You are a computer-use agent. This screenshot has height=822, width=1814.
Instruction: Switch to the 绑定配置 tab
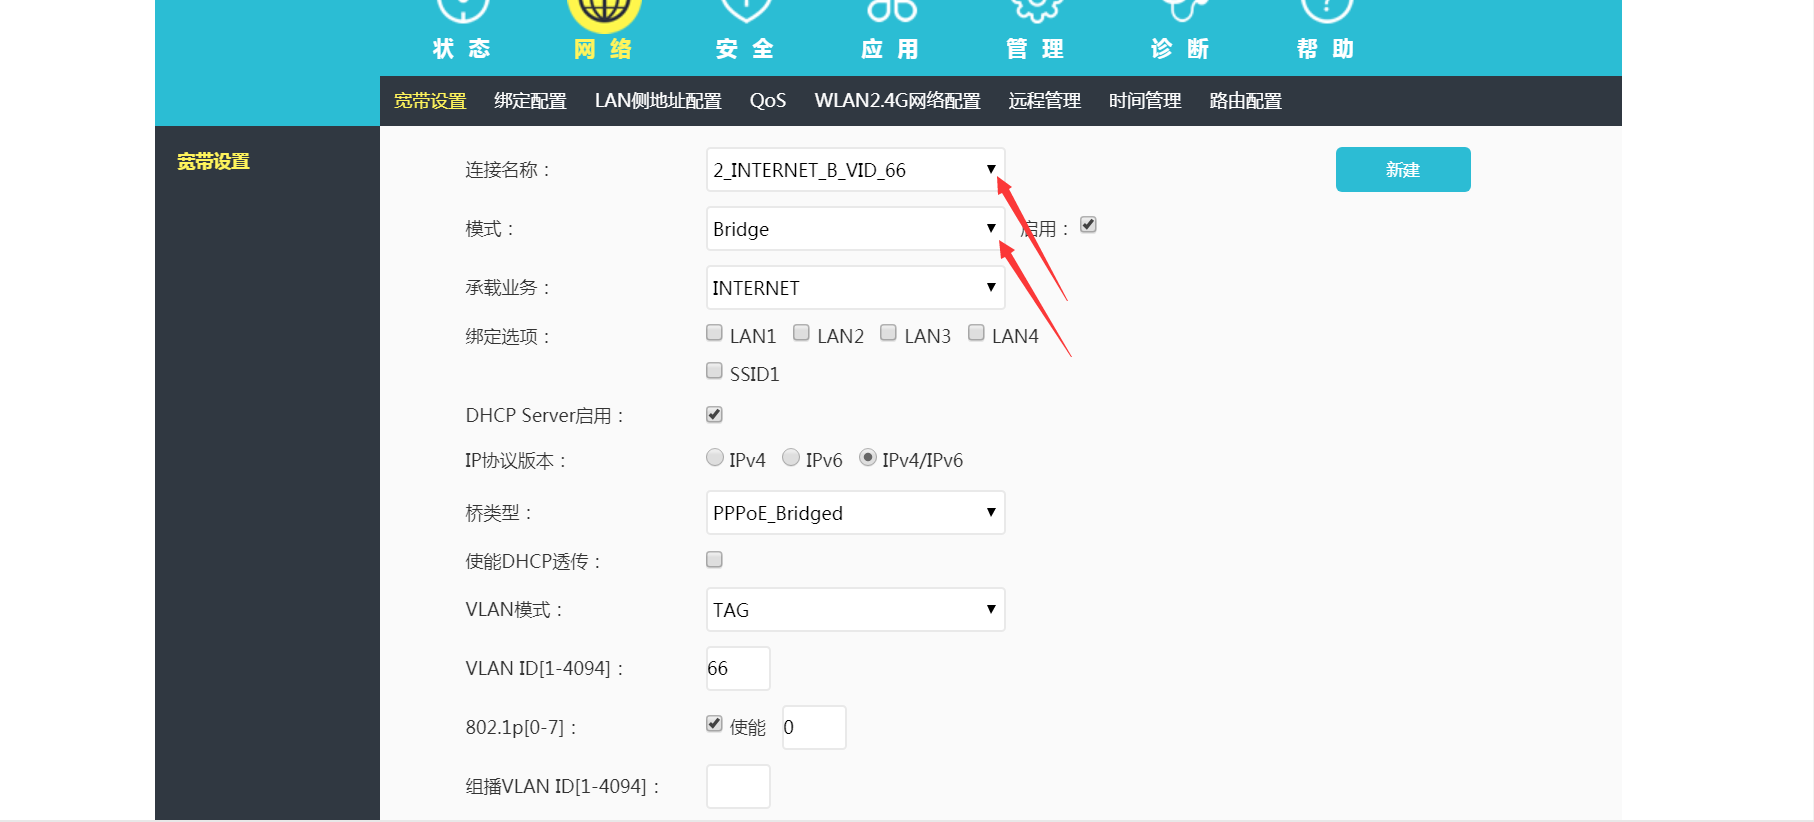click(x=530, y=101)
